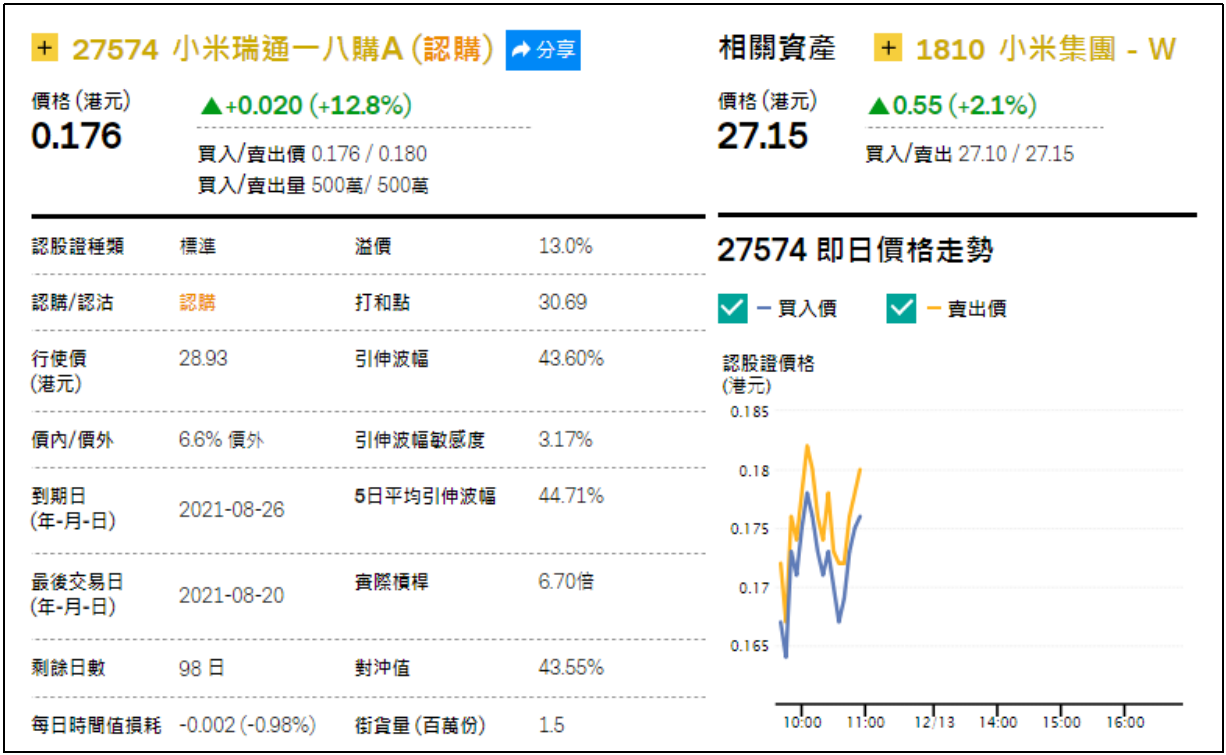
Task: Click the 5-day average value 44.71%
Action: point(571,496)
